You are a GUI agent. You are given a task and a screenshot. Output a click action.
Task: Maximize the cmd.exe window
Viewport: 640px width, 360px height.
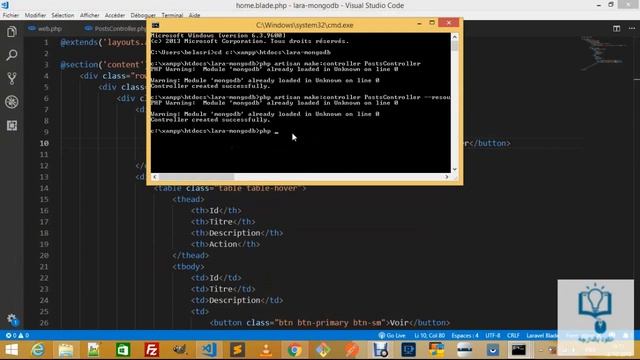[x=432, y=23]
